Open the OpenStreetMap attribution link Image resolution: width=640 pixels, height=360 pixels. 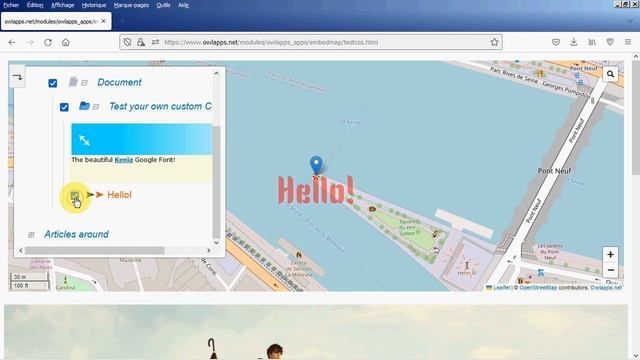538,288
